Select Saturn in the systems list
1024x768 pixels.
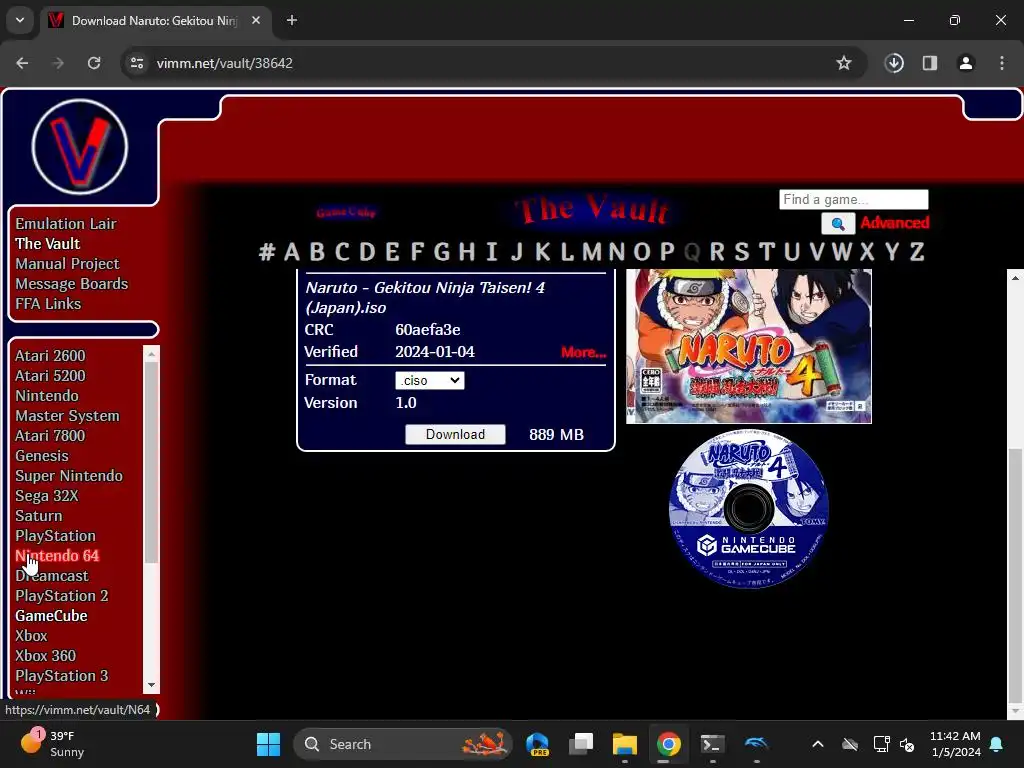(x=39, y=516)
